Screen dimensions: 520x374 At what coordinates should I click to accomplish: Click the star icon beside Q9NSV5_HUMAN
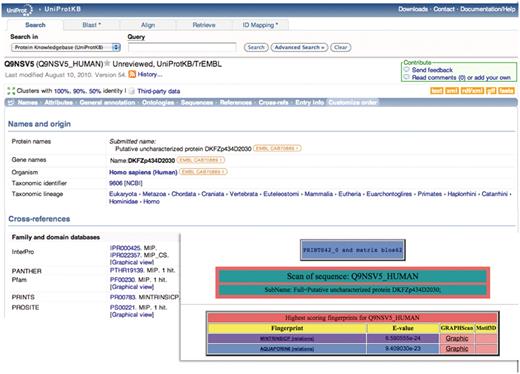(107, 63)
